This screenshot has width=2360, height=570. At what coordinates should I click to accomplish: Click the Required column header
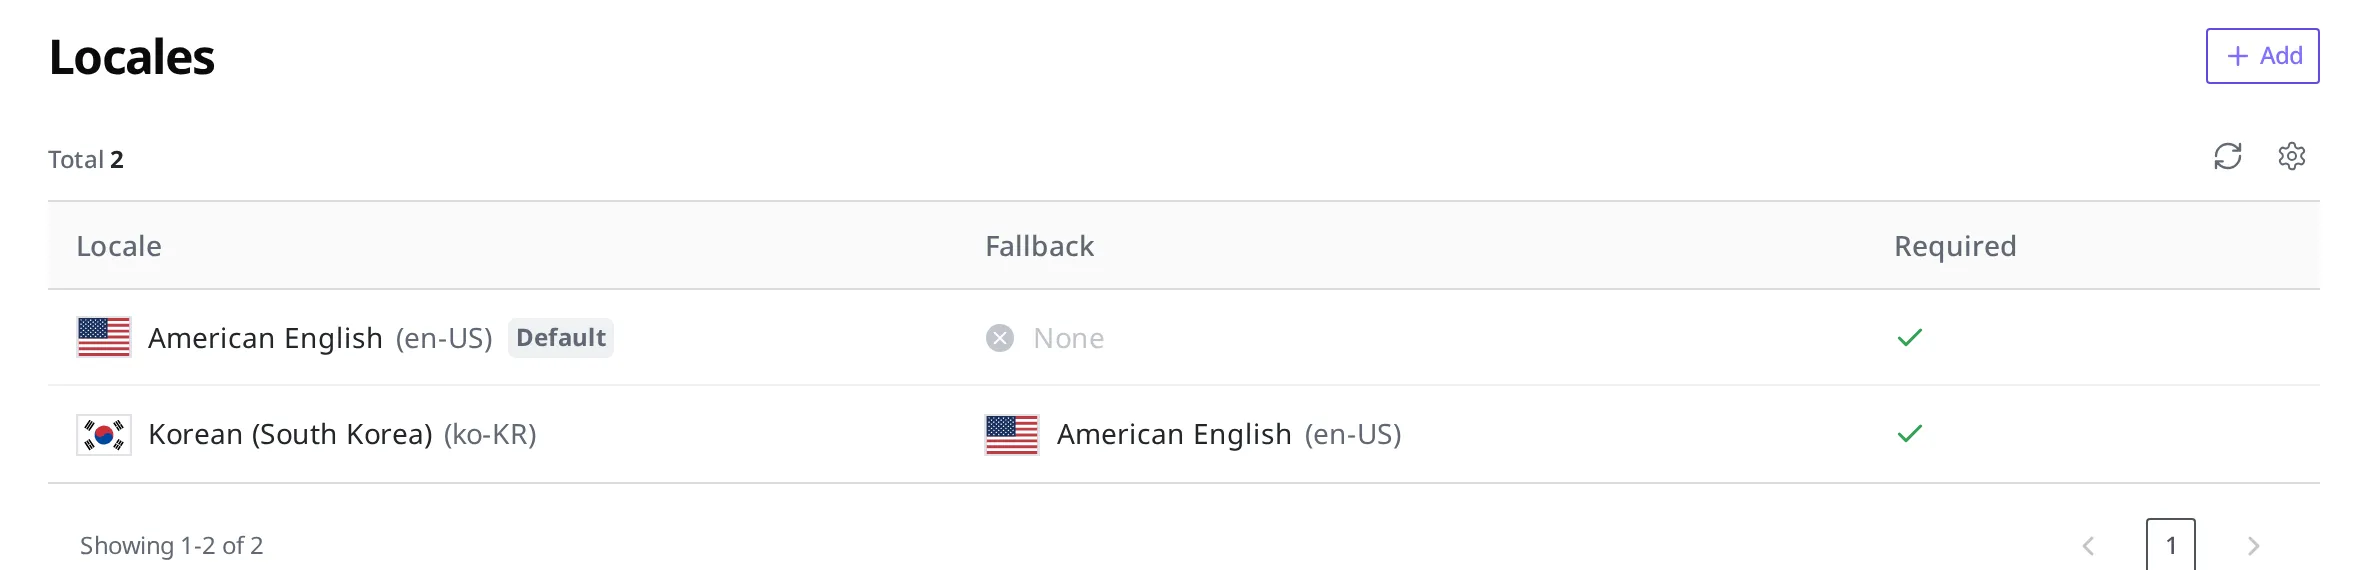point(1955,246)
